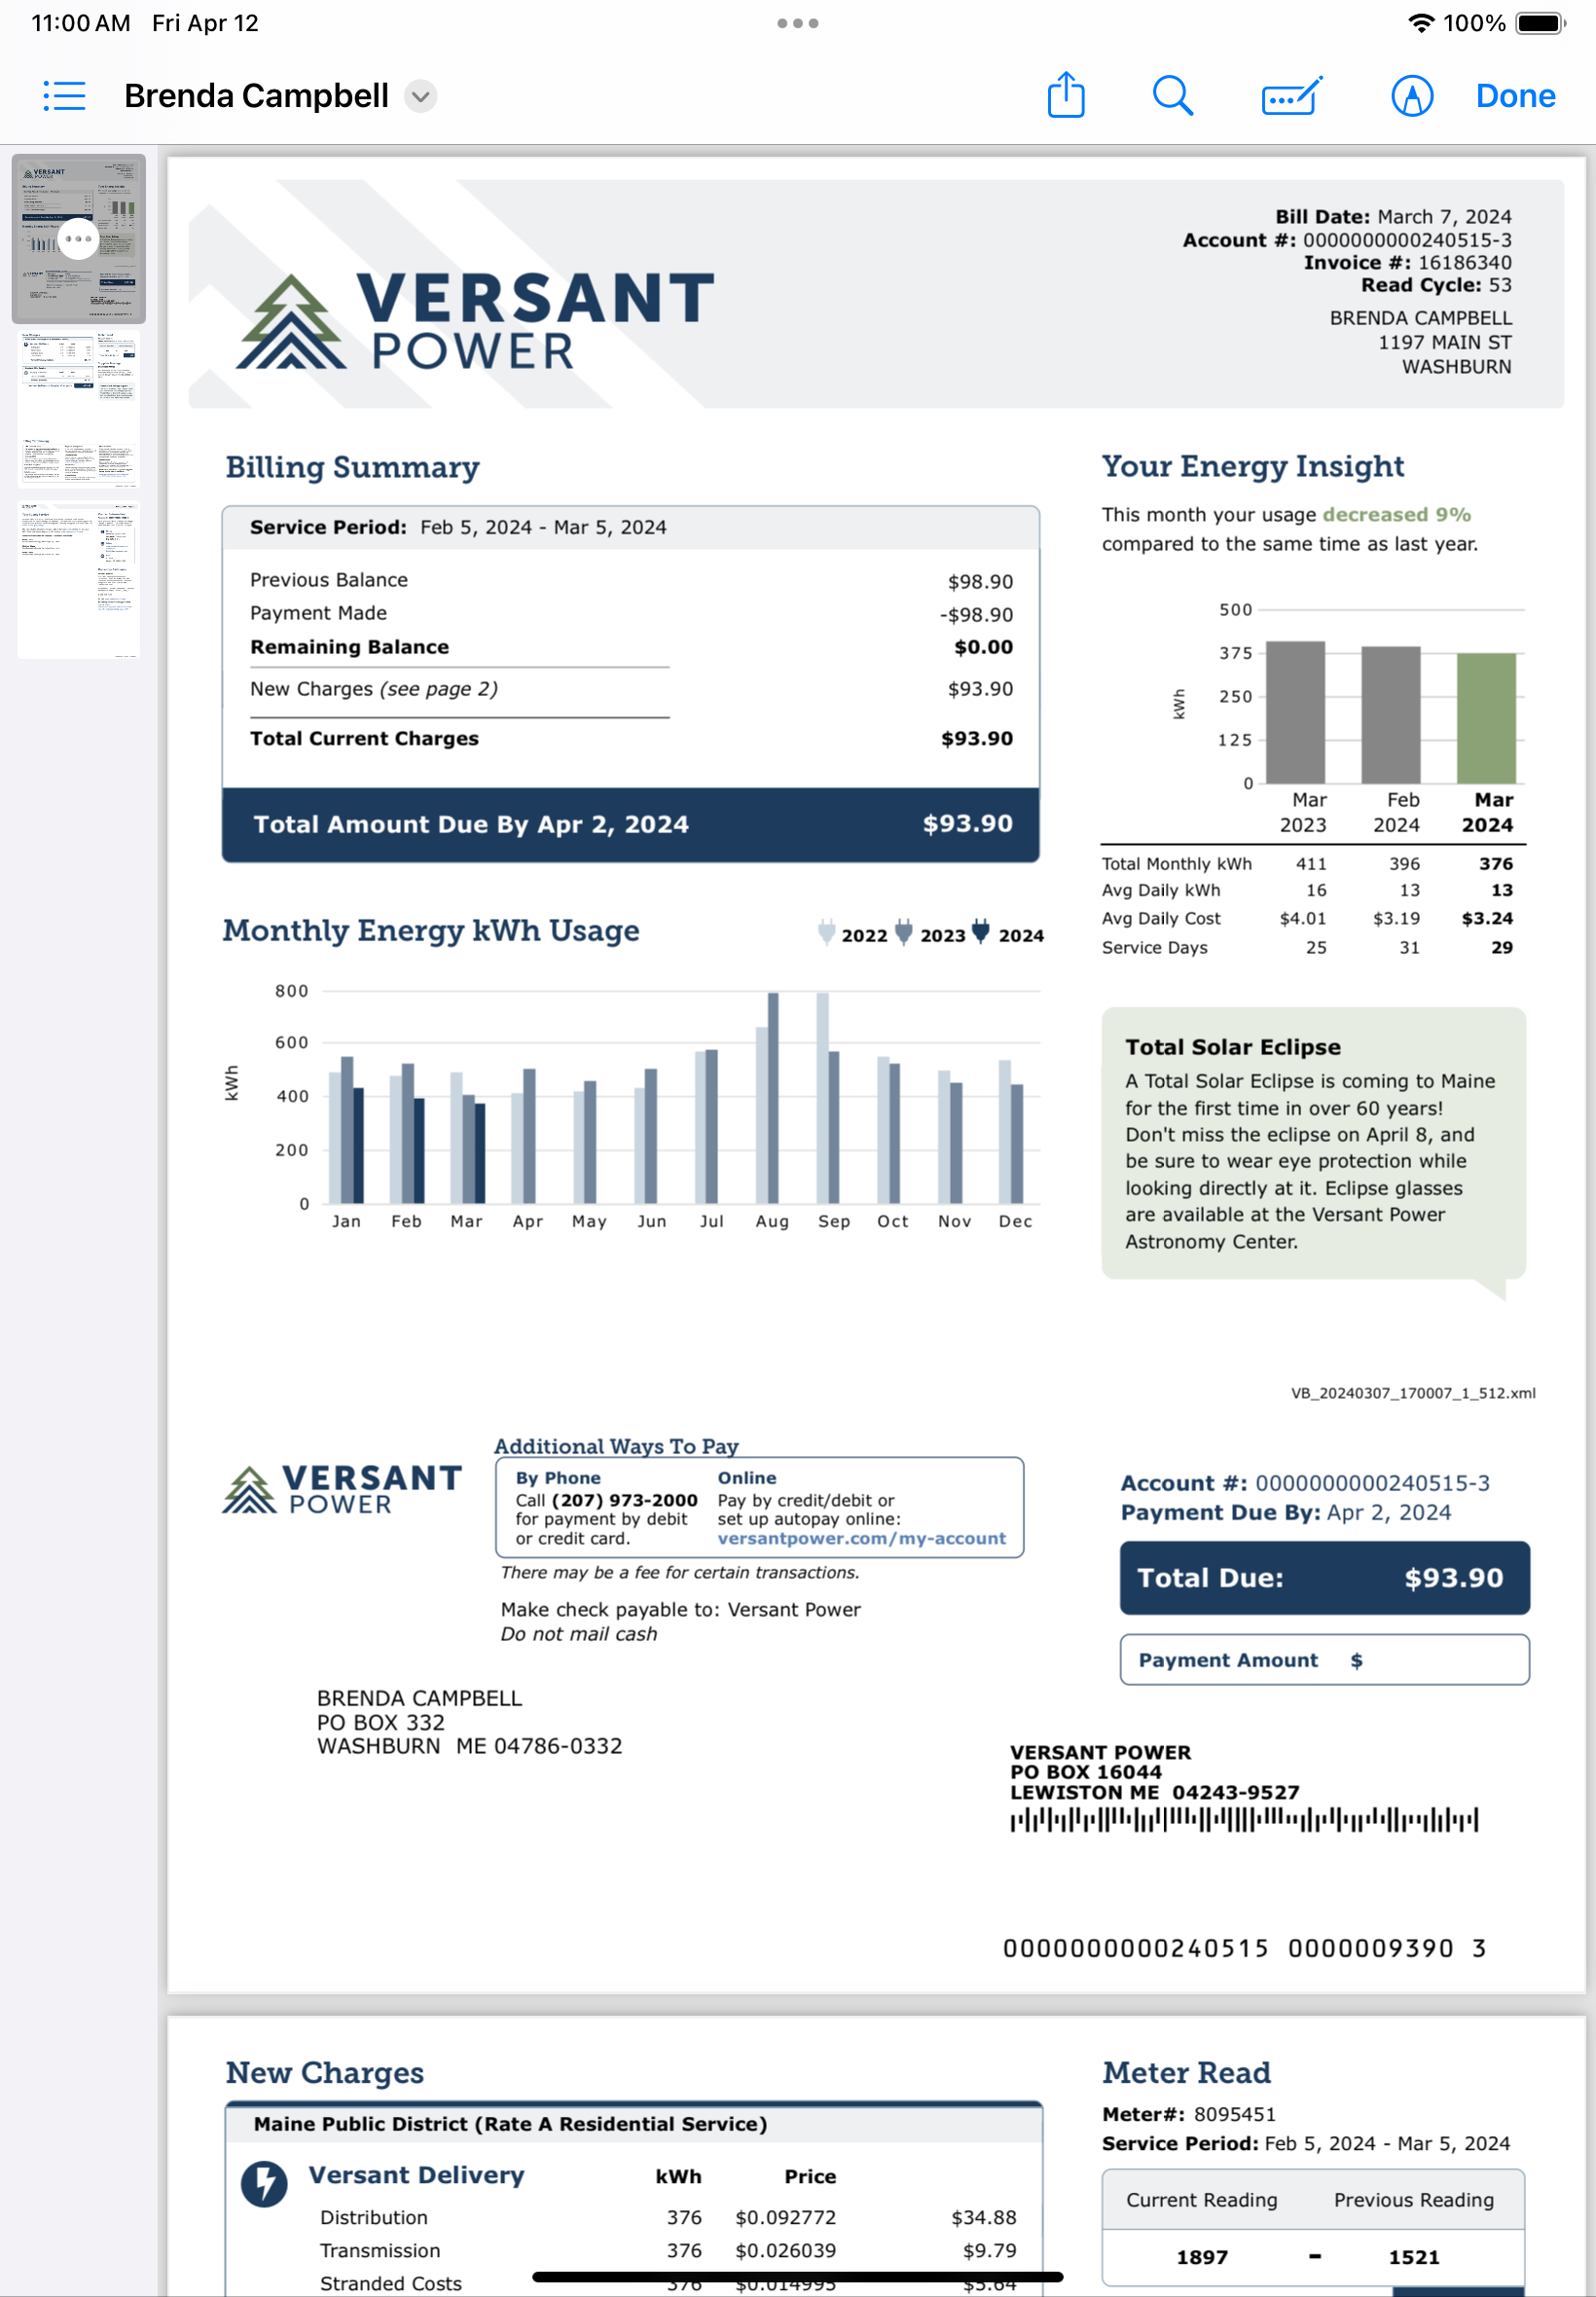1596x2297 pixels.
Task: Tap the Share icon in toolbar
Action: [x=1065, y=96]
